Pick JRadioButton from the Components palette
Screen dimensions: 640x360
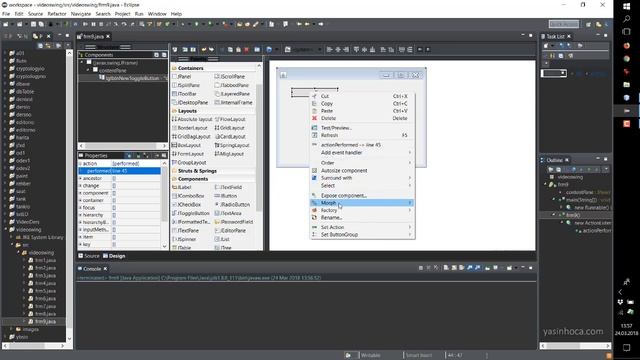pos(232,204)
